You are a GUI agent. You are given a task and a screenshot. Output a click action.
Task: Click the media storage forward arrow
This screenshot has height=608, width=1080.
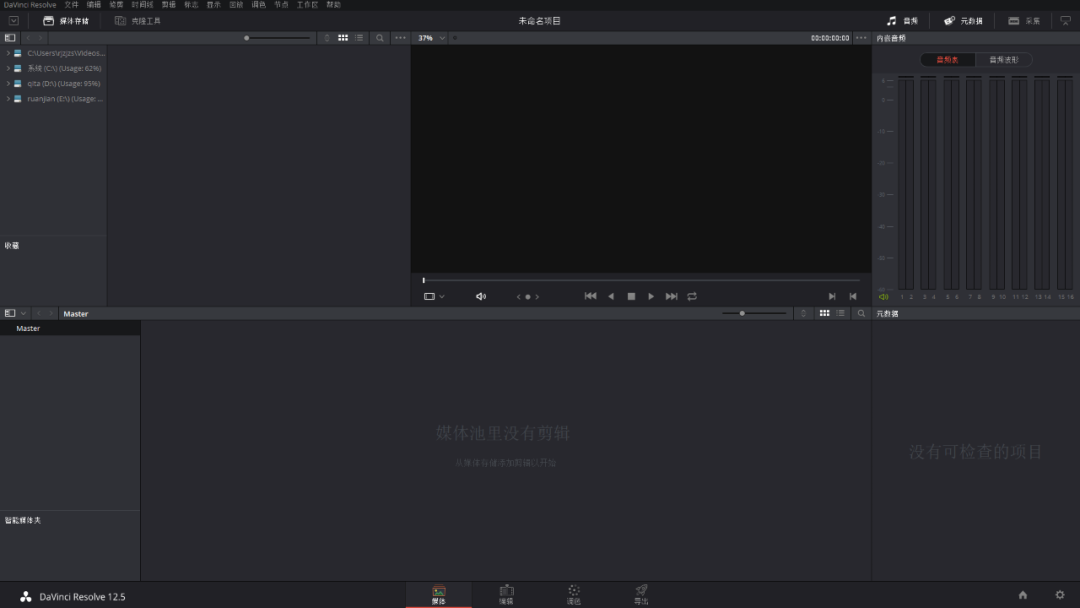(41, 38)
